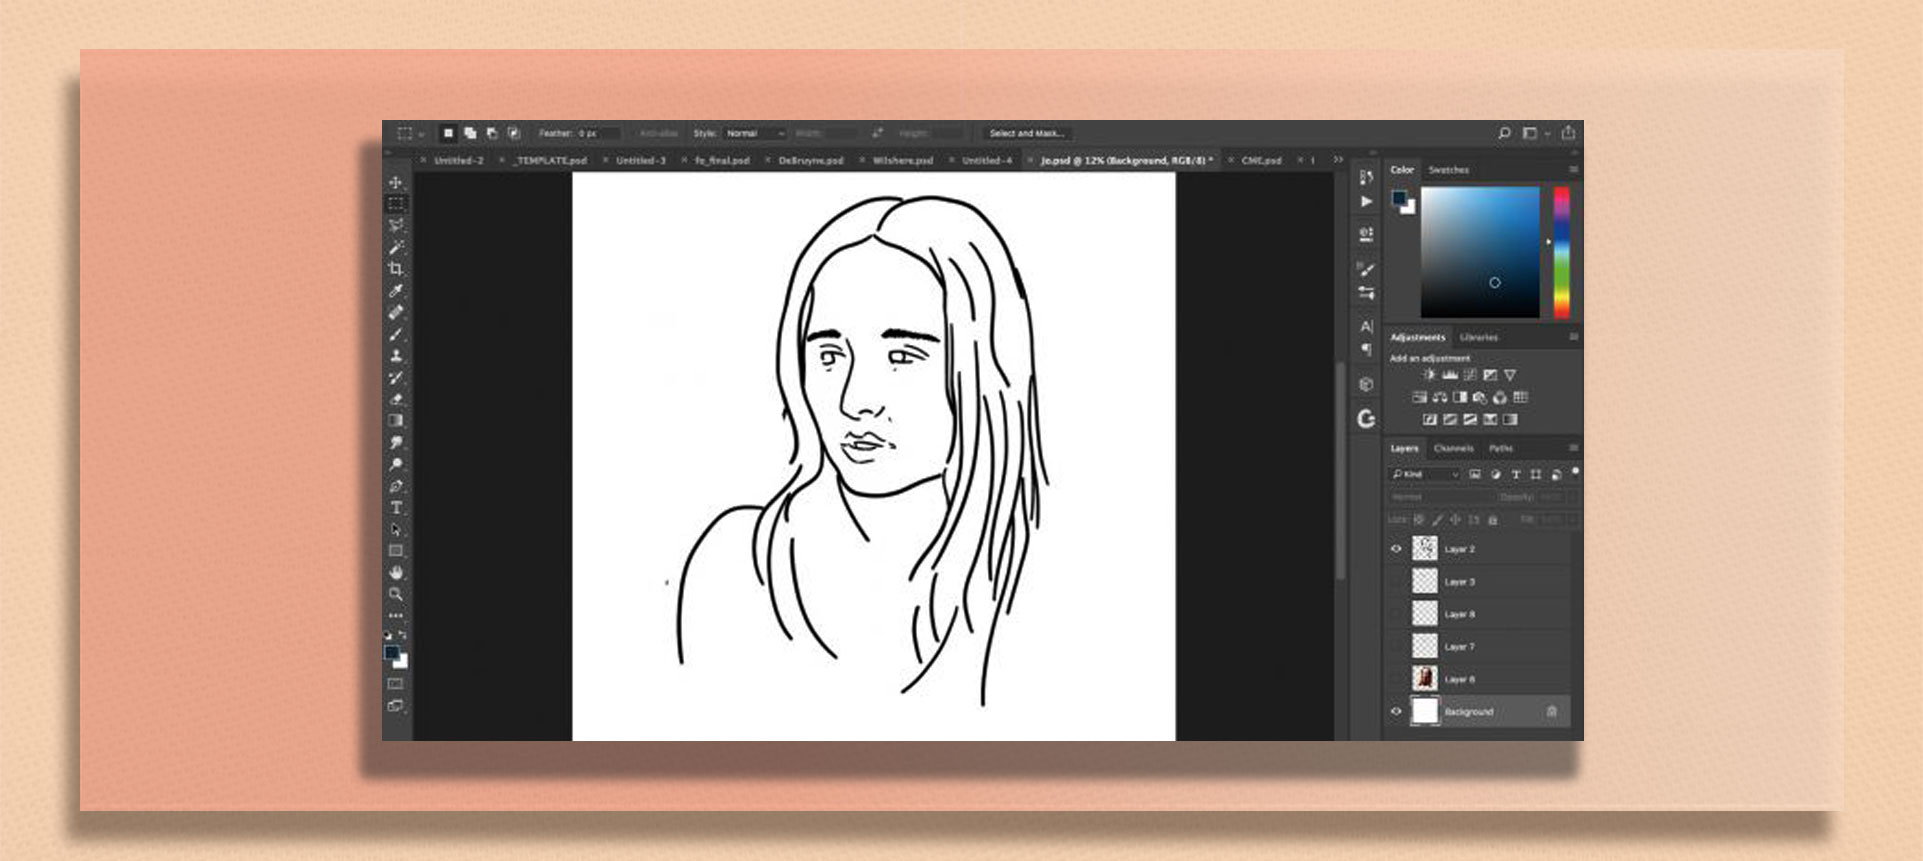Screen dimensions: 1923x861
Task: Hide Layer 2 visibility eye
Action: pos(1396,549)
